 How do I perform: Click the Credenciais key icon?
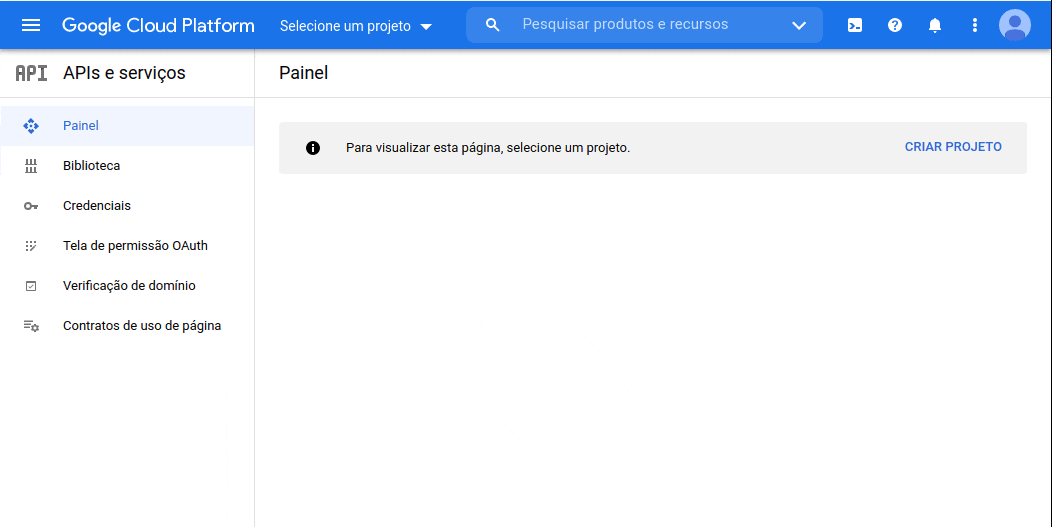point(31,206)
